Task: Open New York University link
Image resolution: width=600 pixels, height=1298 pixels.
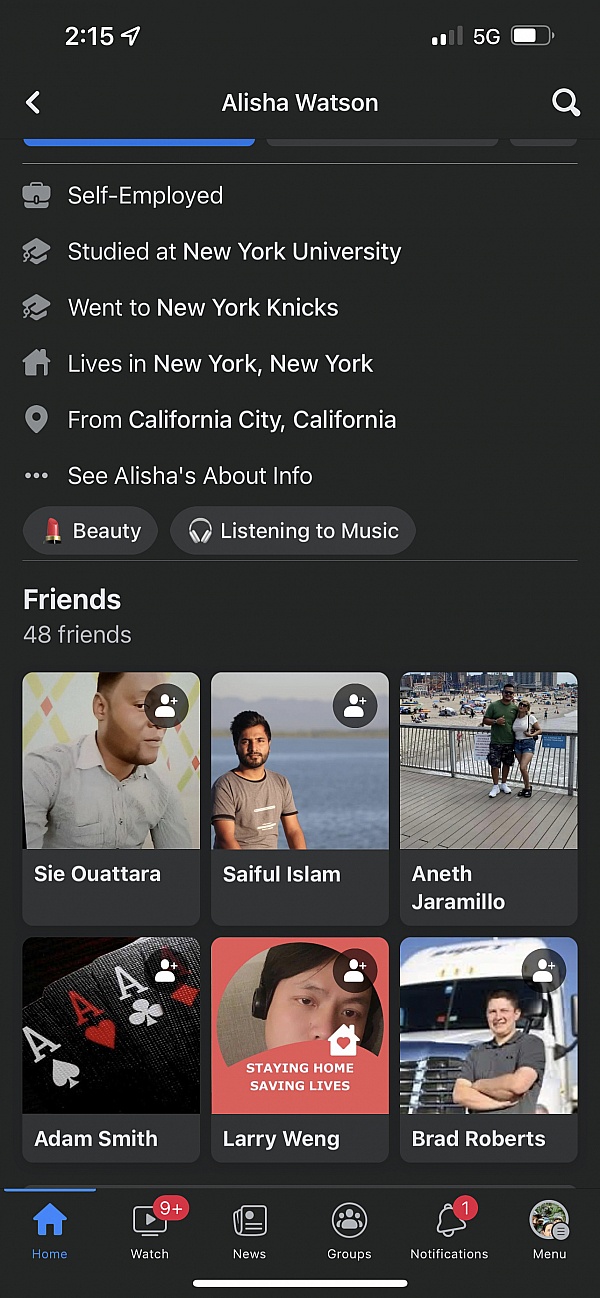Action: (x=291, y=252)
